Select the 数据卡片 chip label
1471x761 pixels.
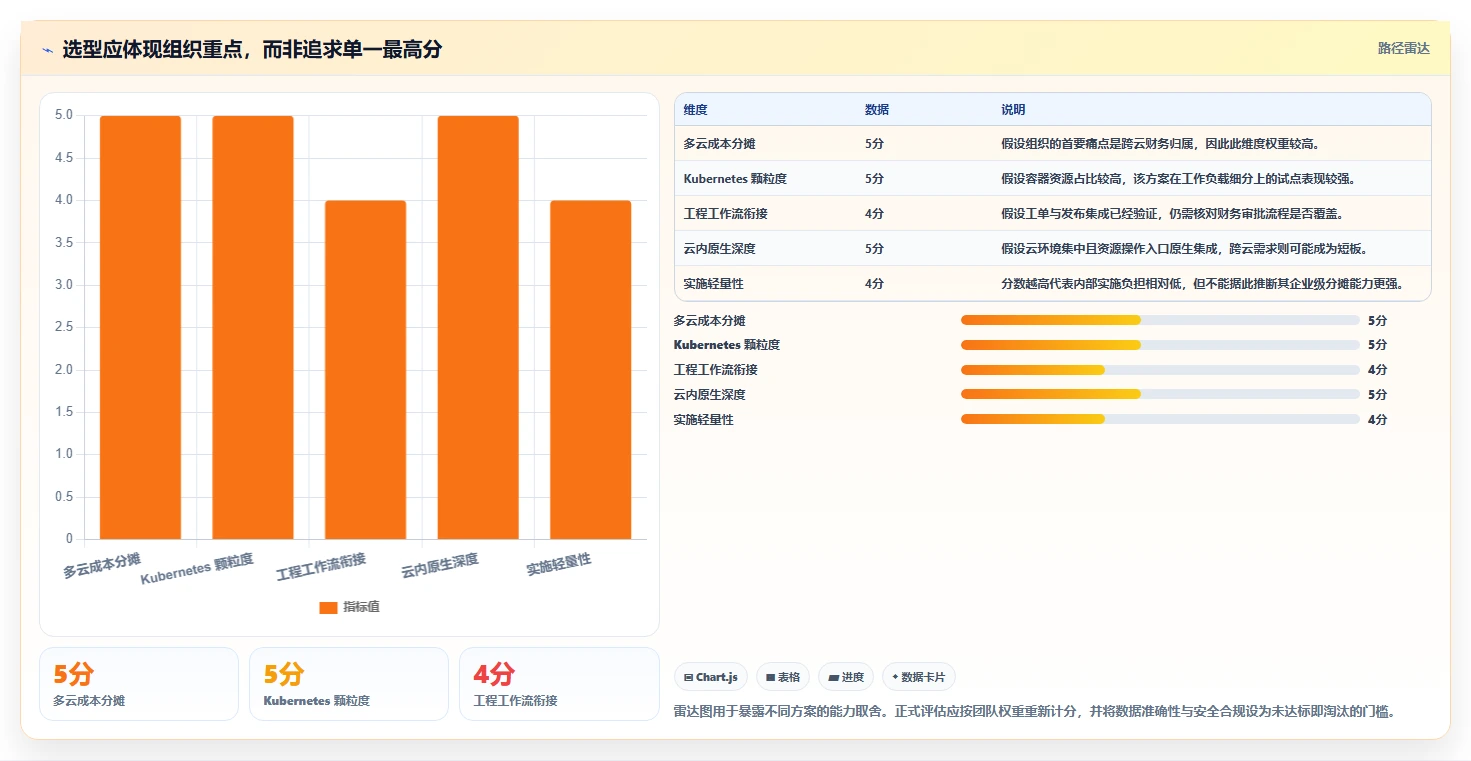pos(923,678)
